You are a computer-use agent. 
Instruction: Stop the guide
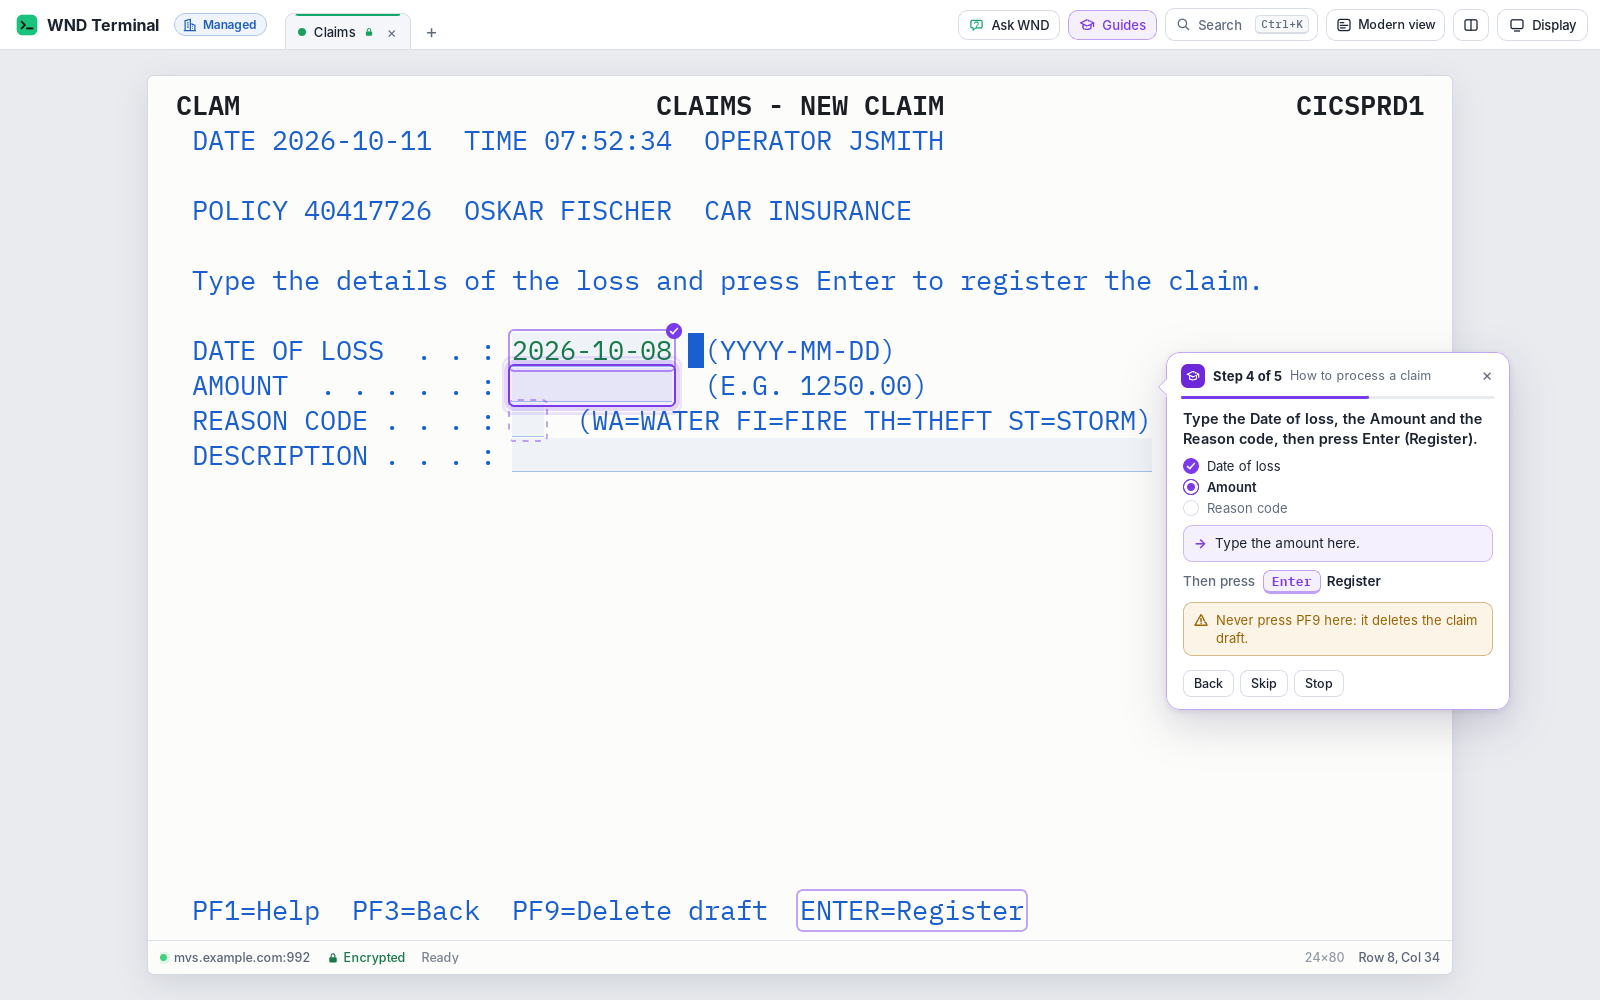pos(1319,684)
